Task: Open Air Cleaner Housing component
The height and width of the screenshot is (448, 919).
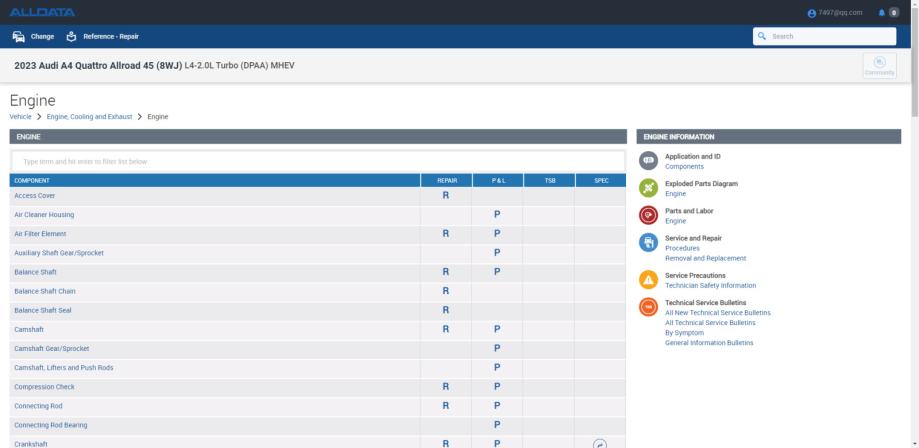Action: coord(44,215)
